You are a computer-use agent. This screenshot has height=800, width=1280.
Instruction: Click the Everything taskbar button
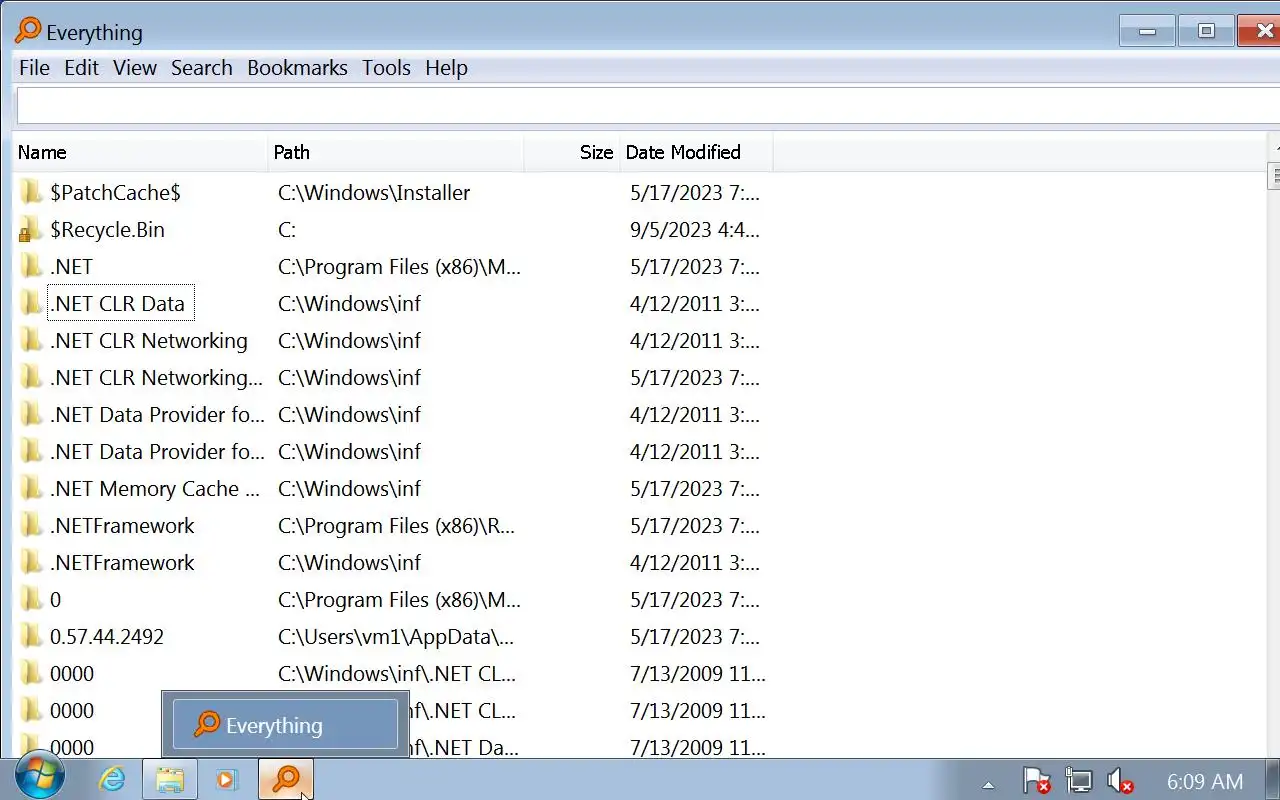(x=286, y=779)
